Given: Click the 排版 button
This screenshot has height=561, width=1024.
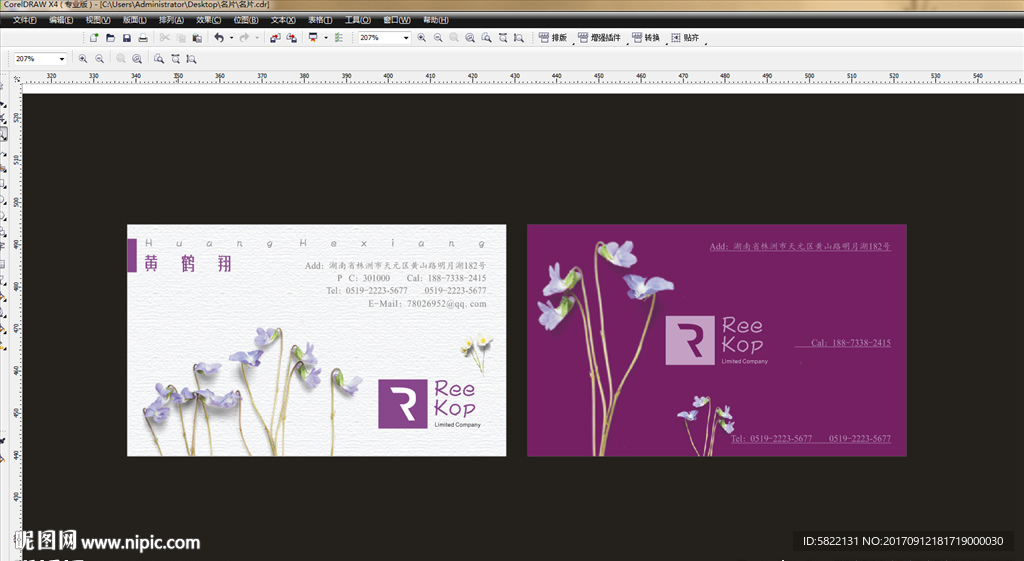Looking at the screenshot, I should coord(553,38).
